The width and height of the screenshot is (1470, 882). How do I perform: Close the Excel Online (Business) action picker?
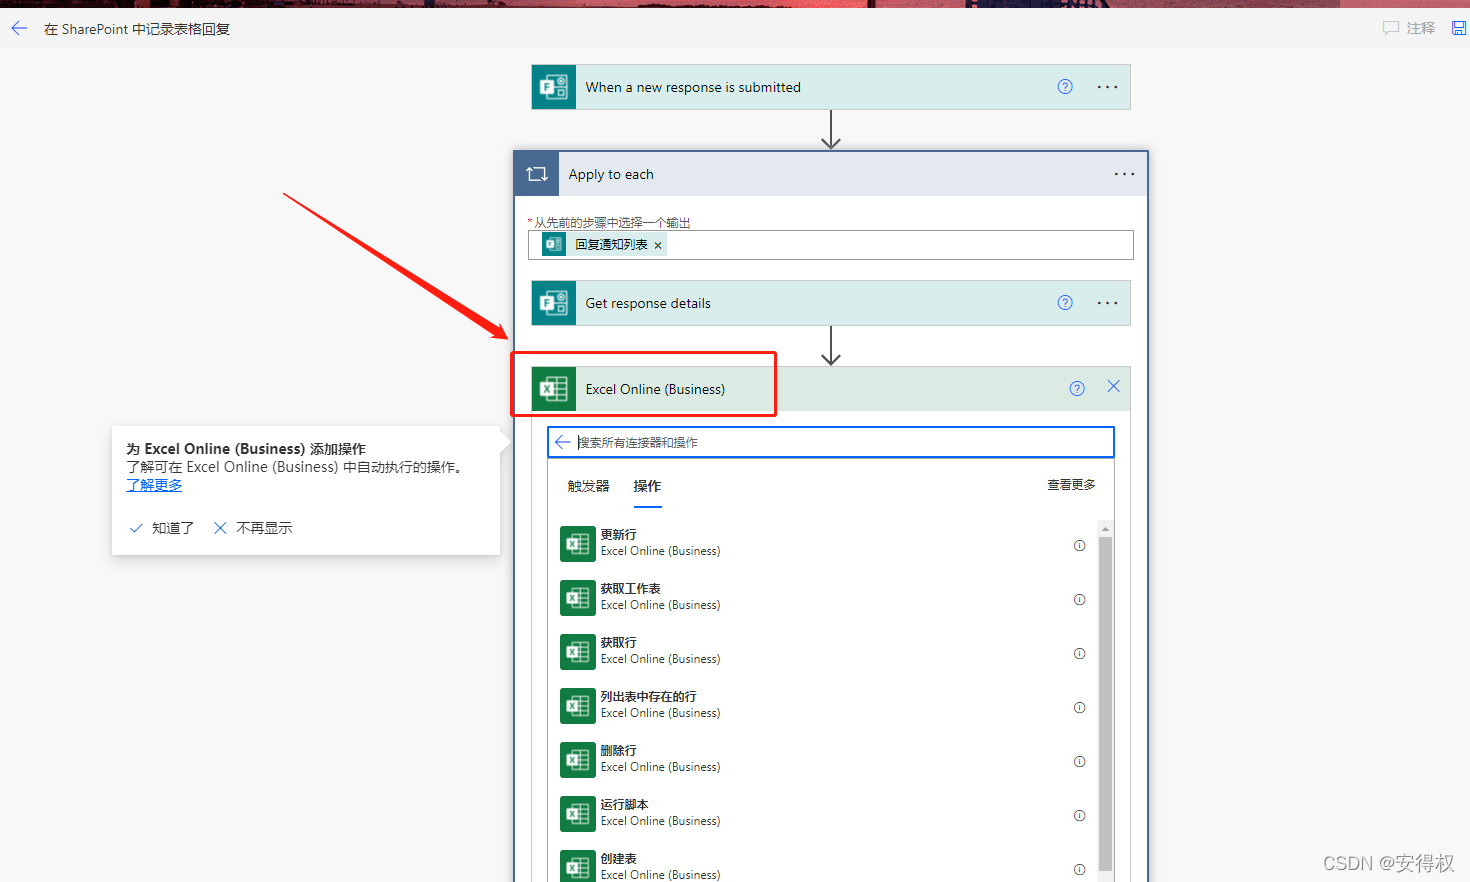pos(1113,387)
